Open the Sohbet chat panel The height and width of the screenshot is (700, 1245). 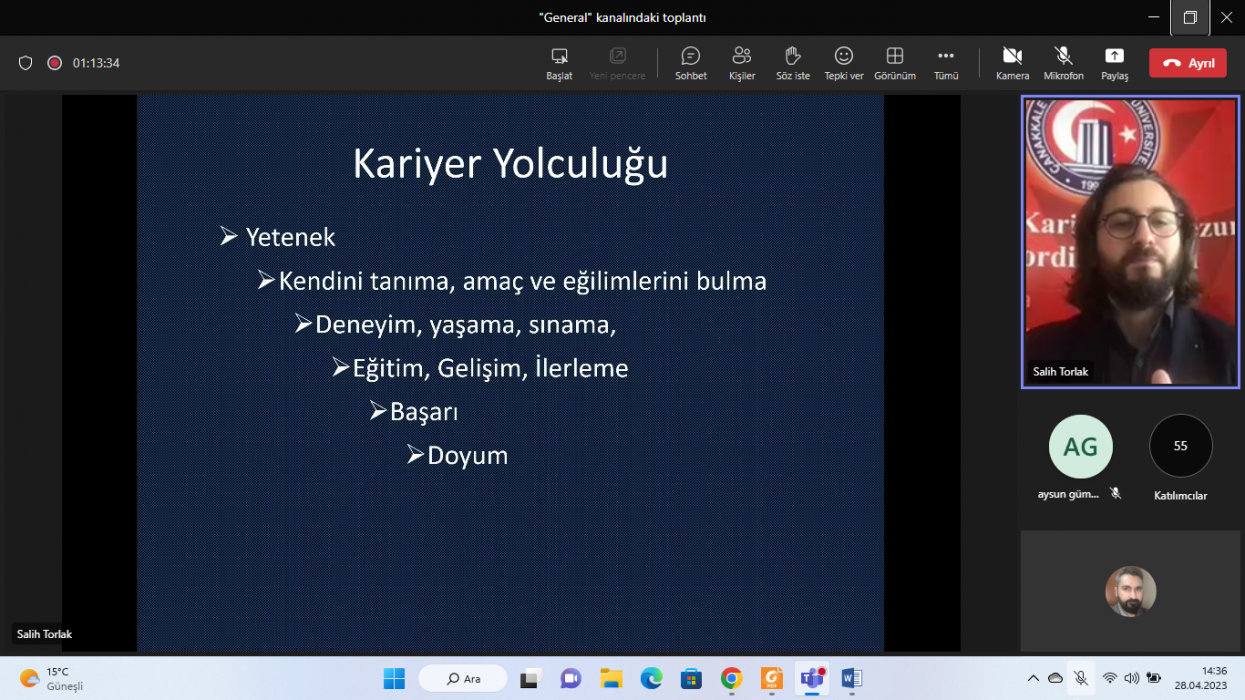tap(690, 63)
